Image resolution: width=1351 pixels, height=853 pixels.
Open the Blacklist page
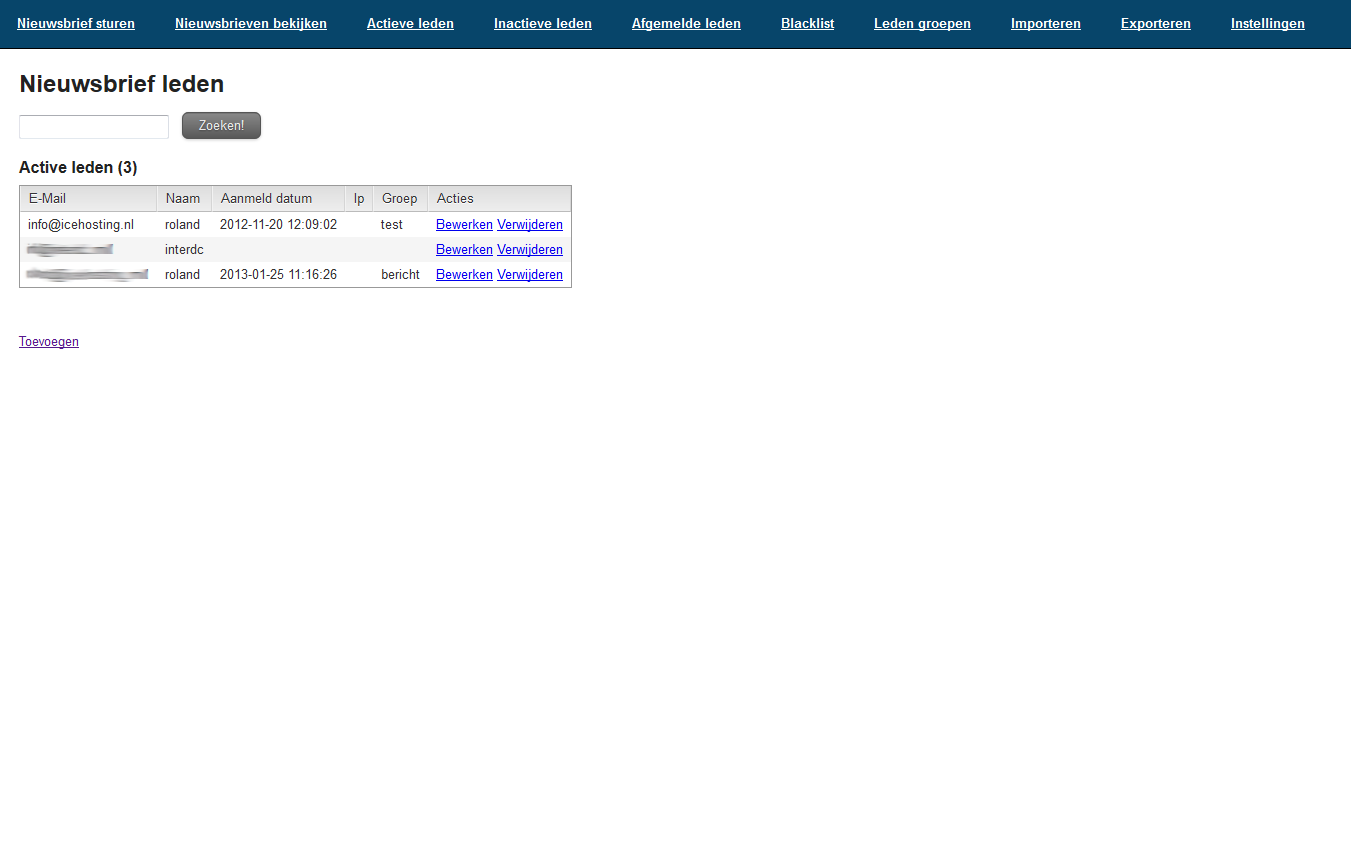[x=807, y=23]
